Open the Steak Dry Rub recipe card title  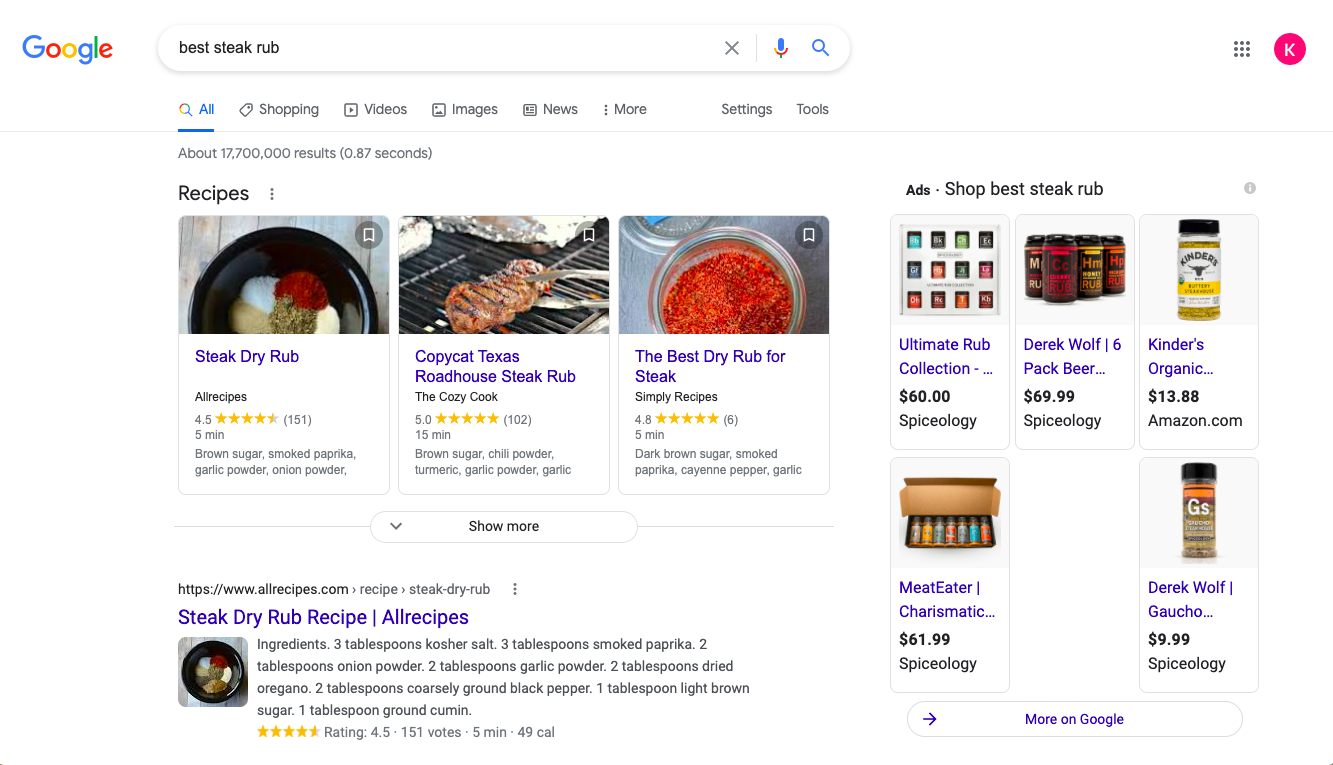coord(247,357)
